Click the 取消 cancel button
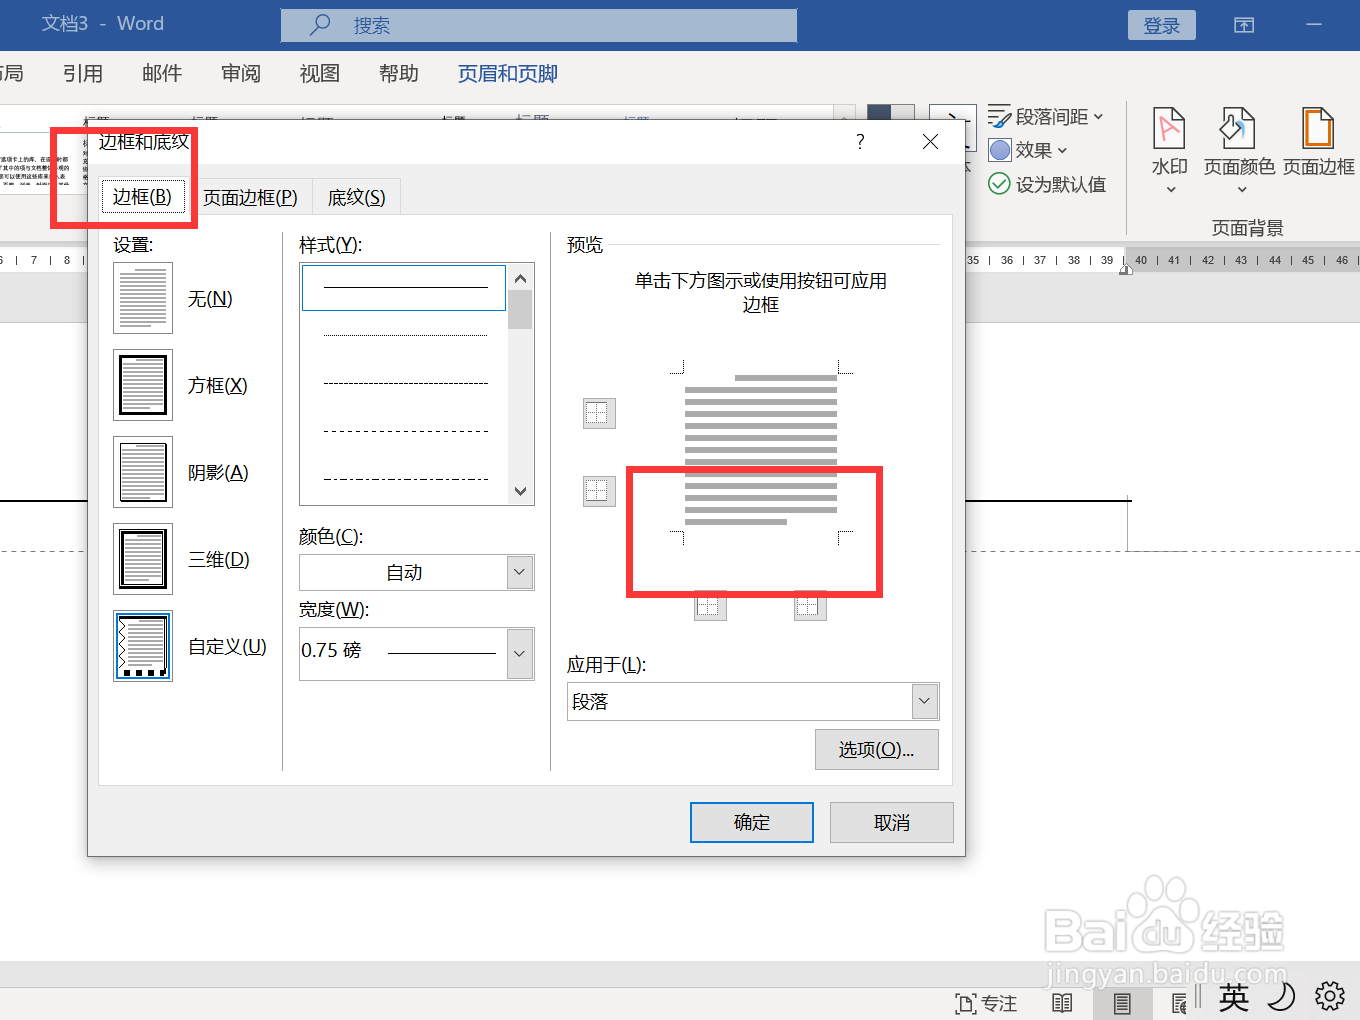The height and width of the screenshot is (1020, 1360). click(892, 822)
